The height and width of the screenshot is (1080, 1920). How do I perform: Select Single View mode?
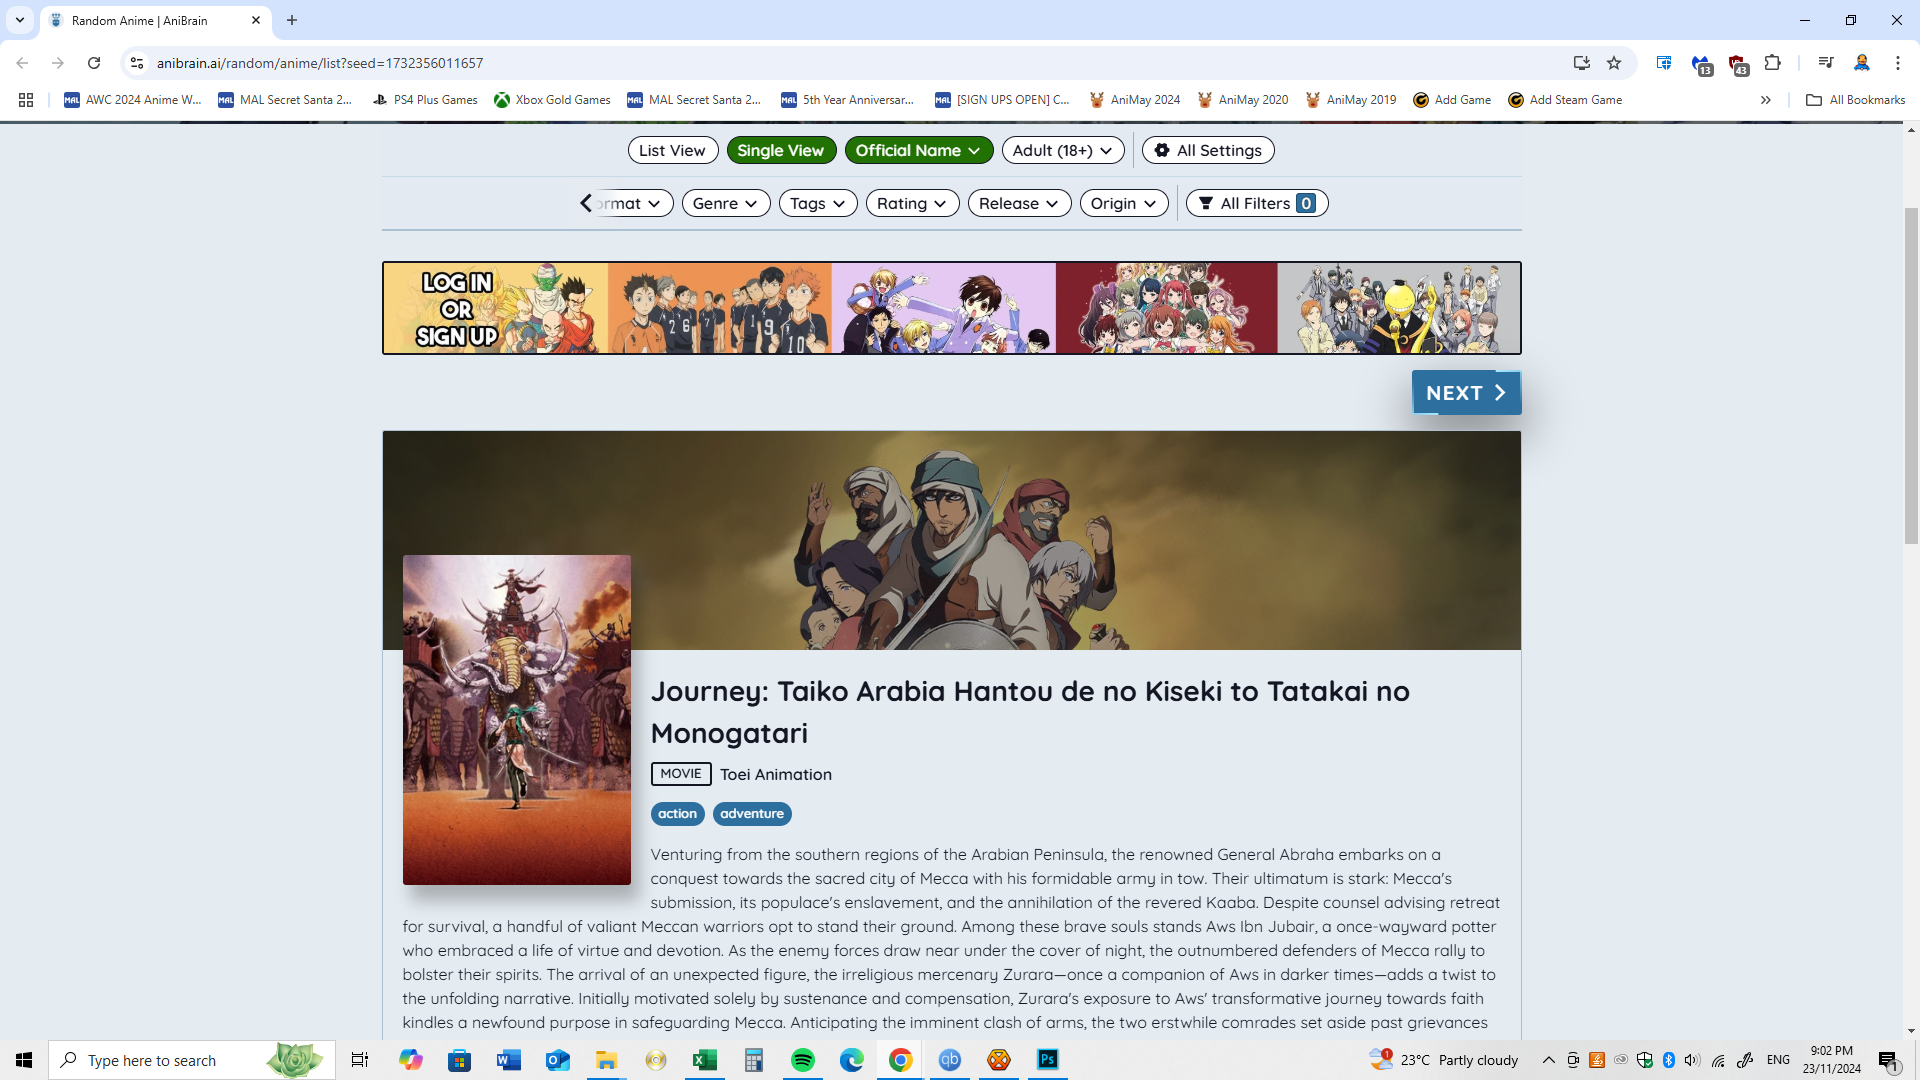coord(780,150)
